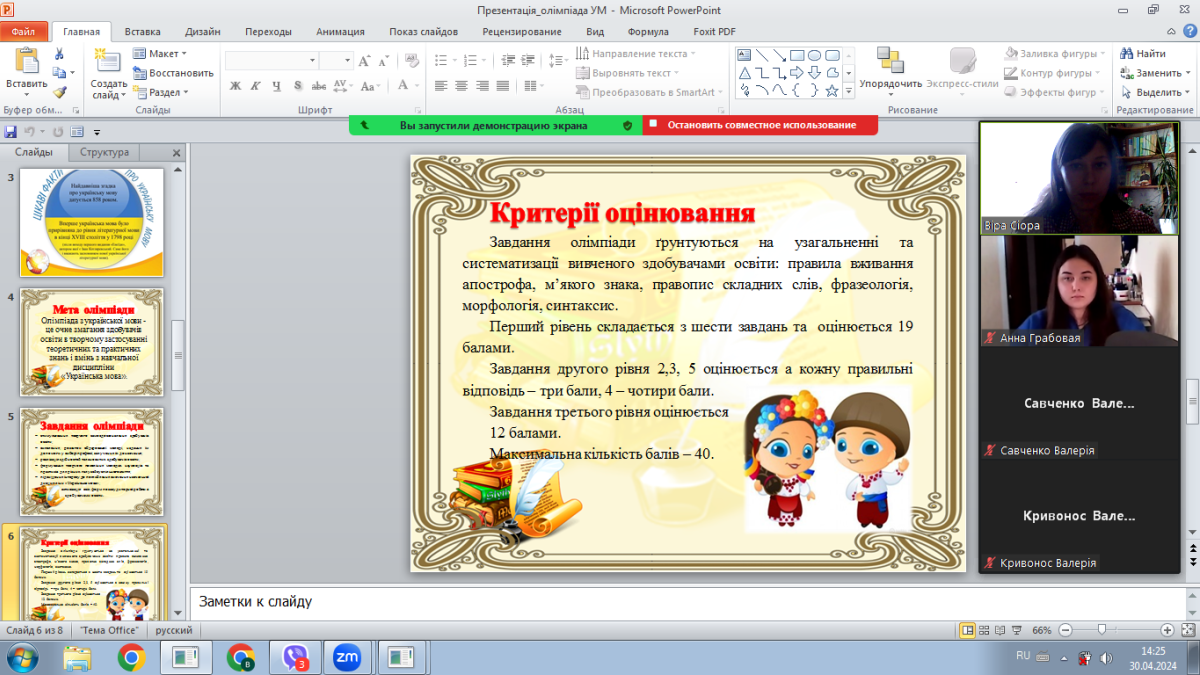Toggle bold Ж formatting

[235, 86]
